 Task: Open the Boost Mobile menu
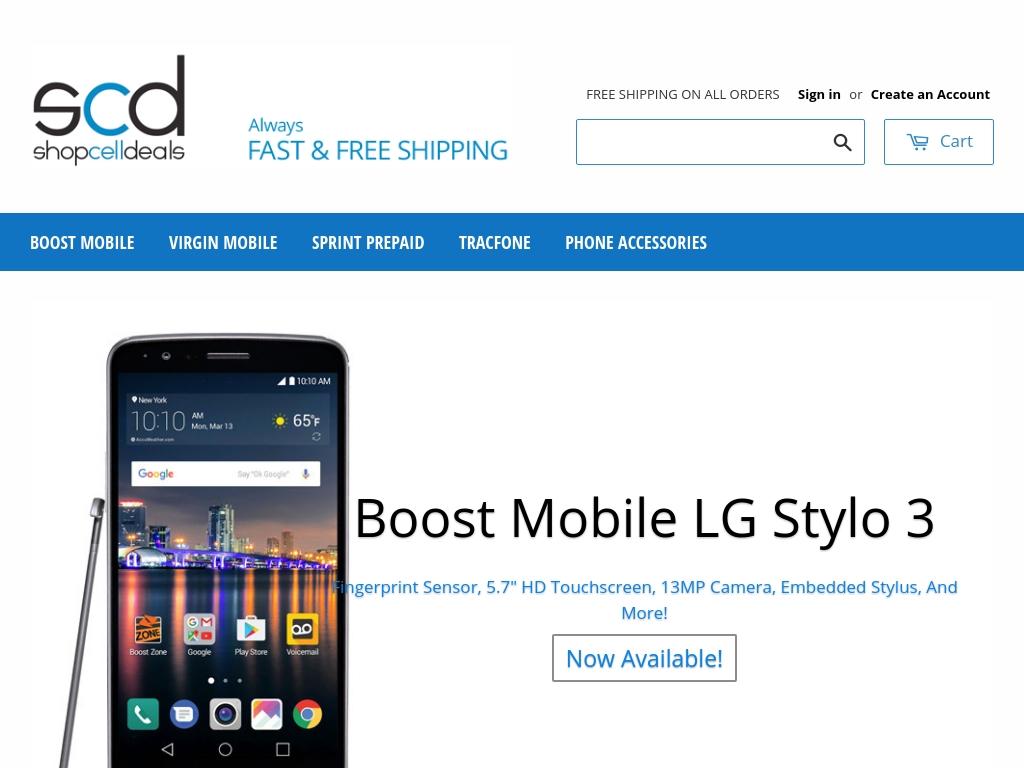[x=82, y=242]
